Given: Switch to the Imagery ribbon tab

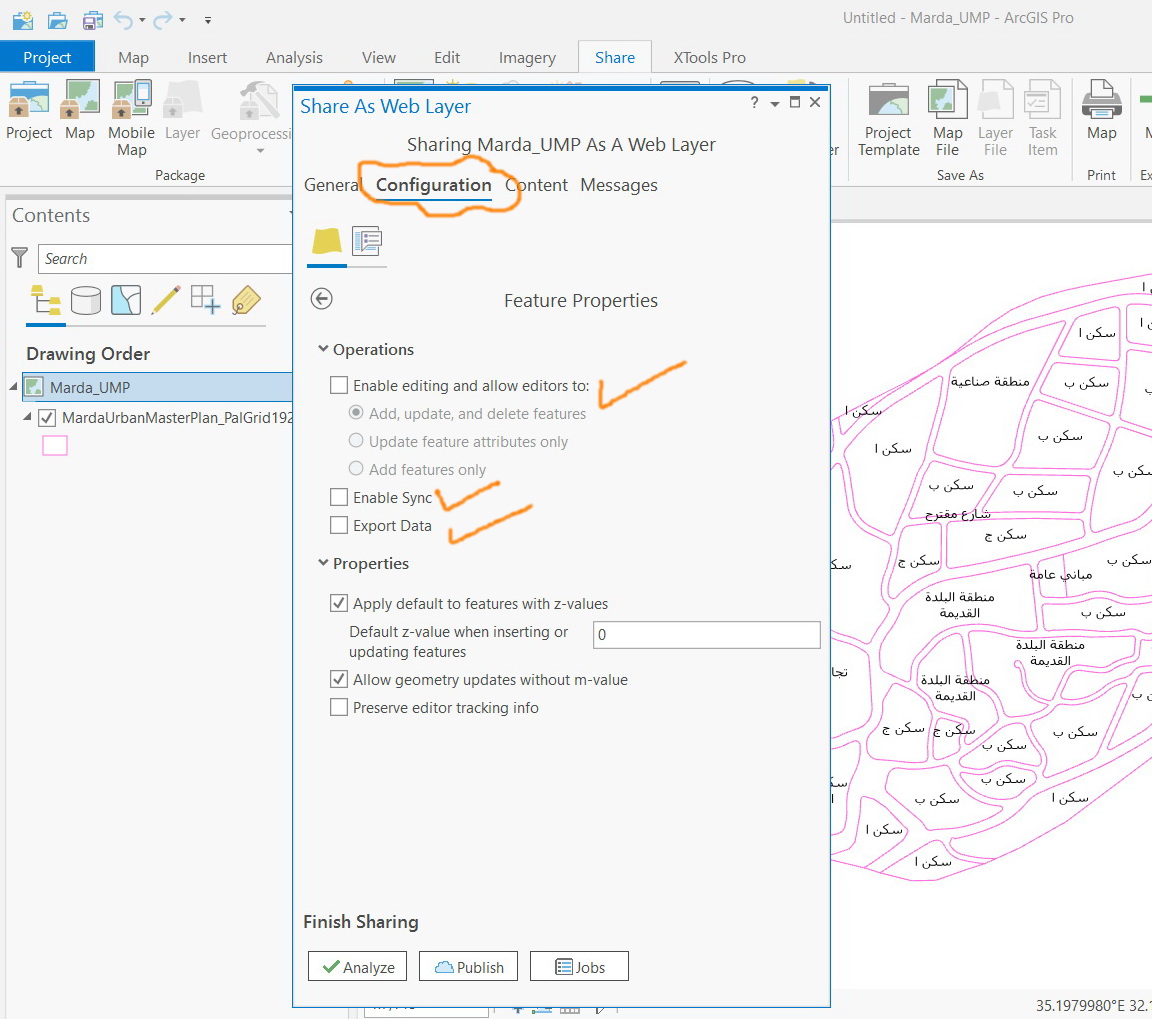Looking at the screenshot, I should point(527,57).
